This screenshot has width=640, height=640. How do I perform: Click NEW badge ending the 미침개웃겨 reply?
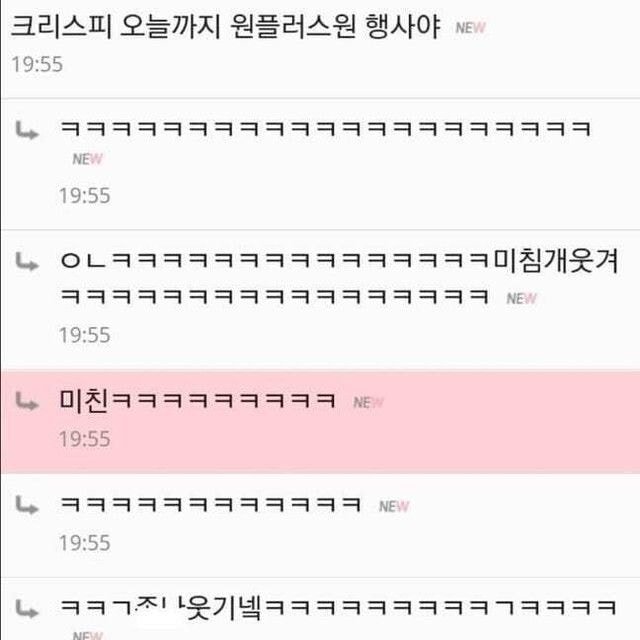[521, 299]
